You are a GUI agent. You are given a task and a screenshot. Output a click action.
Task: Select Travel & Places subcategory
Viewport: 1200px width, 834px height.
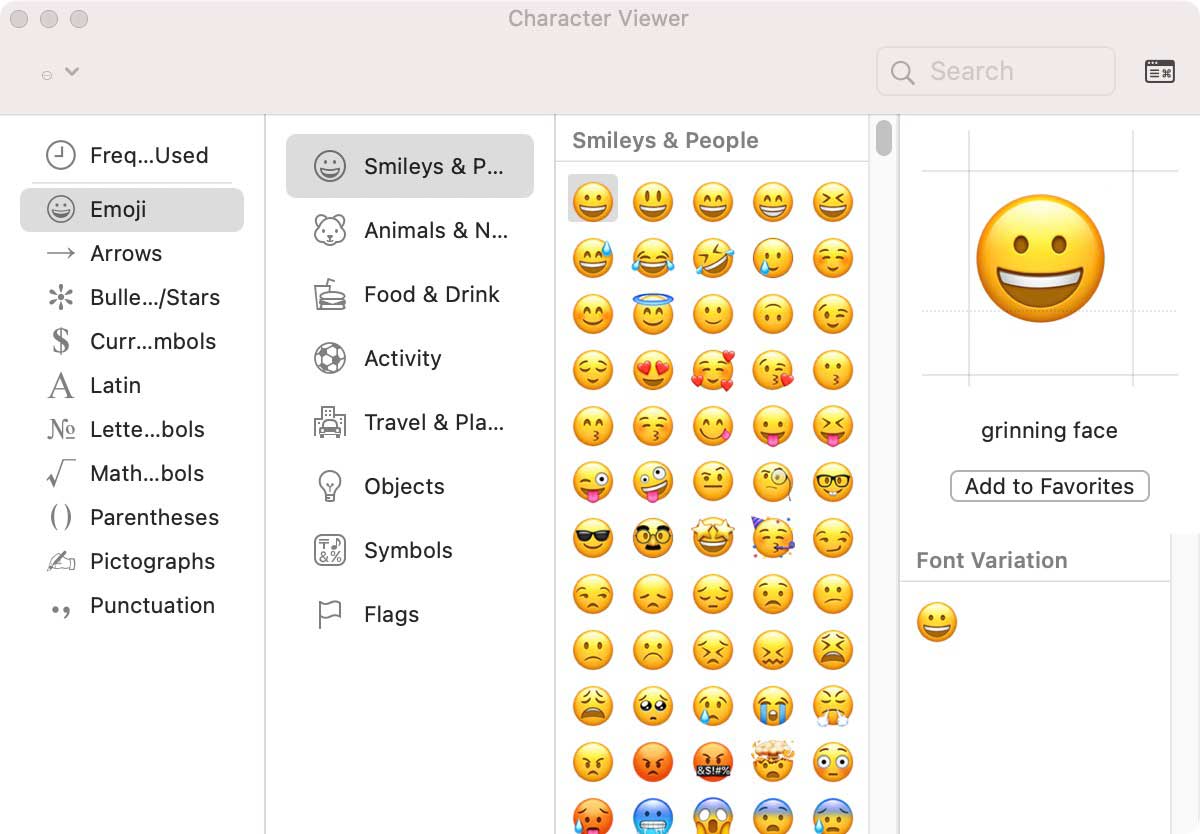[410, 422]
